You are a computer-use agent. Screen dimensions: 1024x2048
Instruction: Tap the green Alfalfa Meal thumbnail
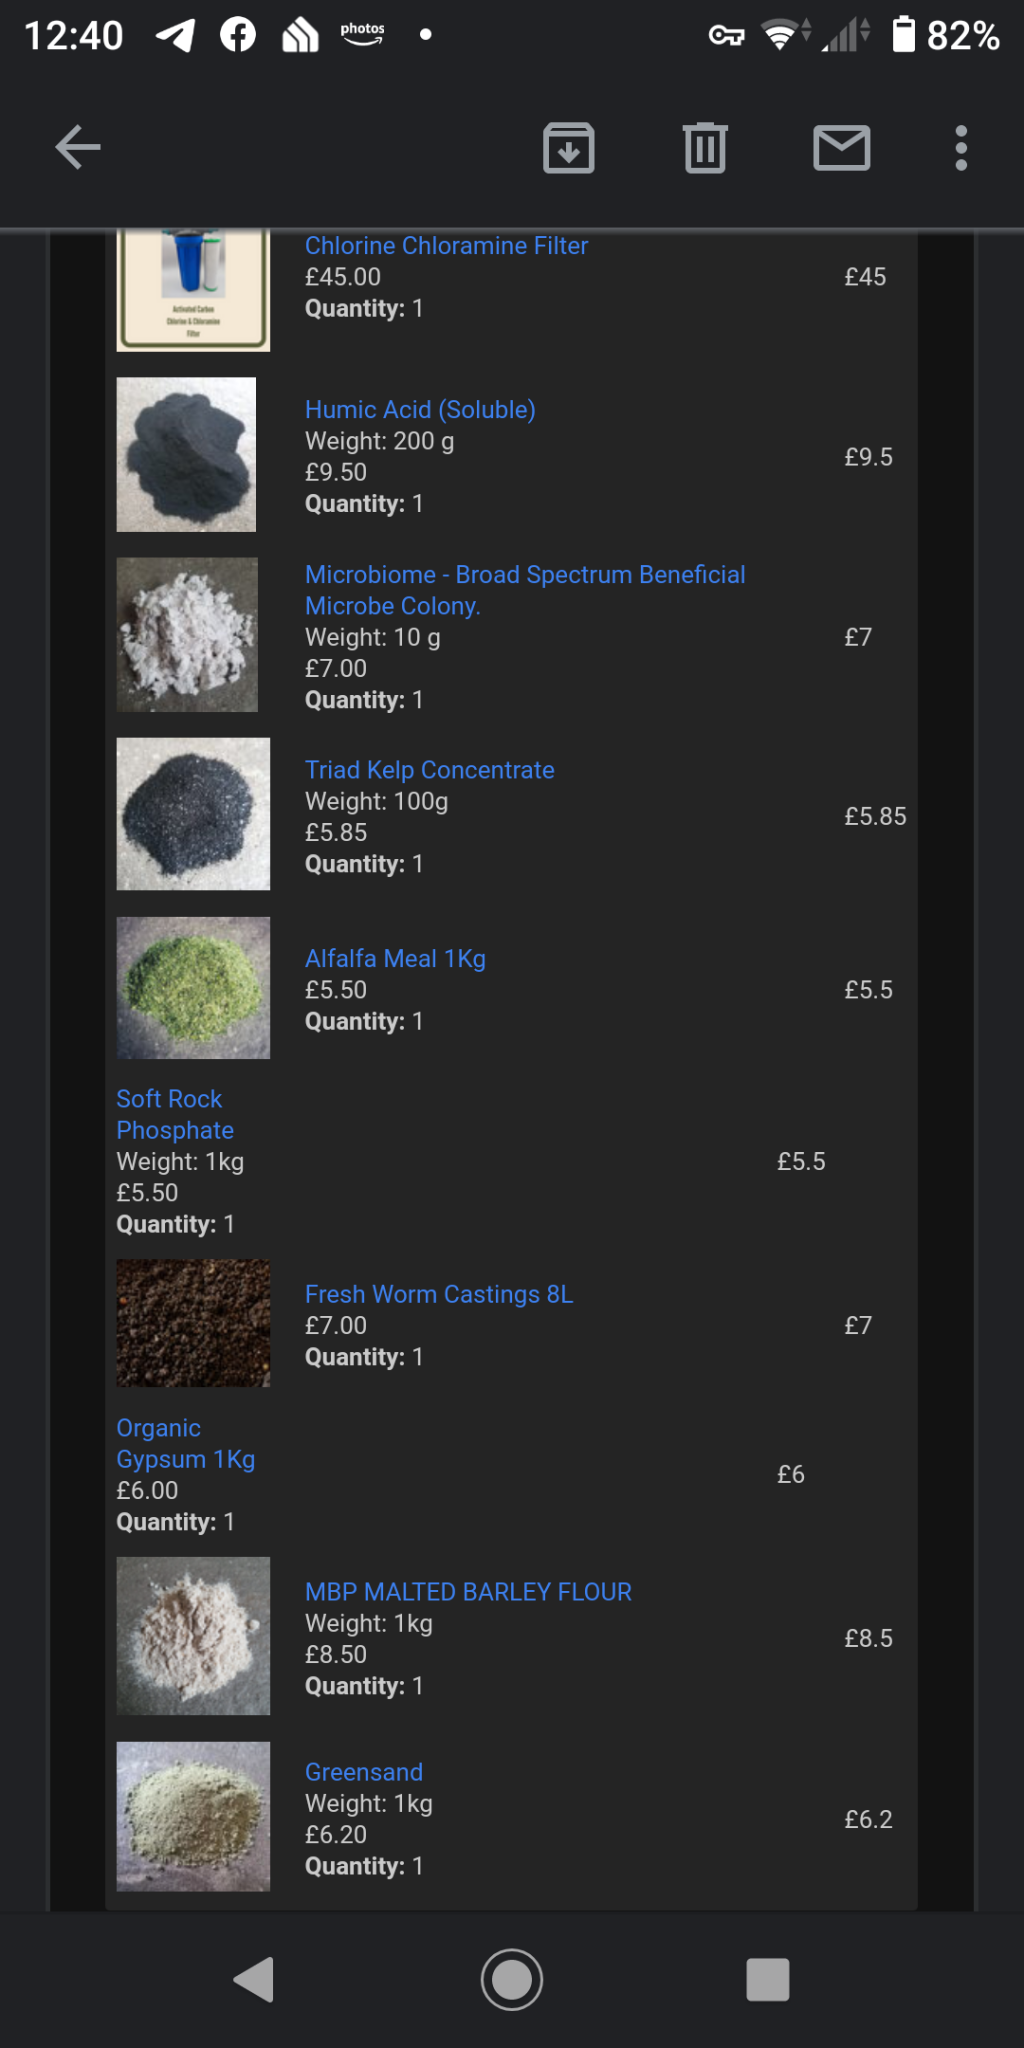(193, 988)
